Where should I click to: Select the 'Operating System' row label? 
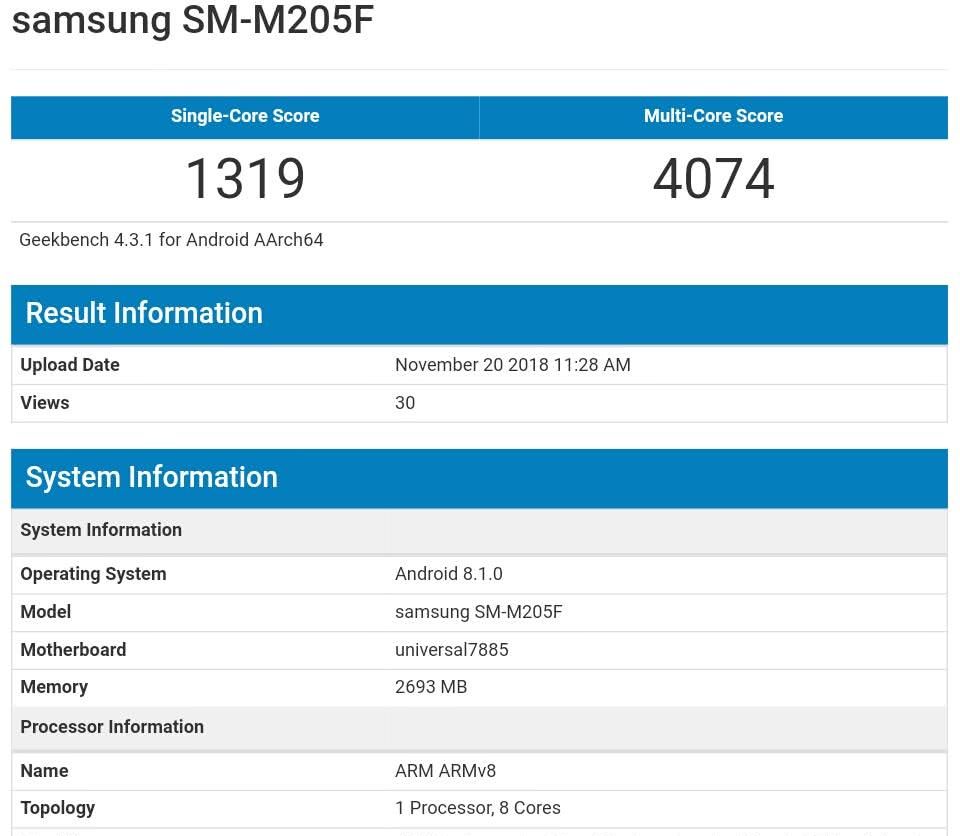click(x=93, y=574)
